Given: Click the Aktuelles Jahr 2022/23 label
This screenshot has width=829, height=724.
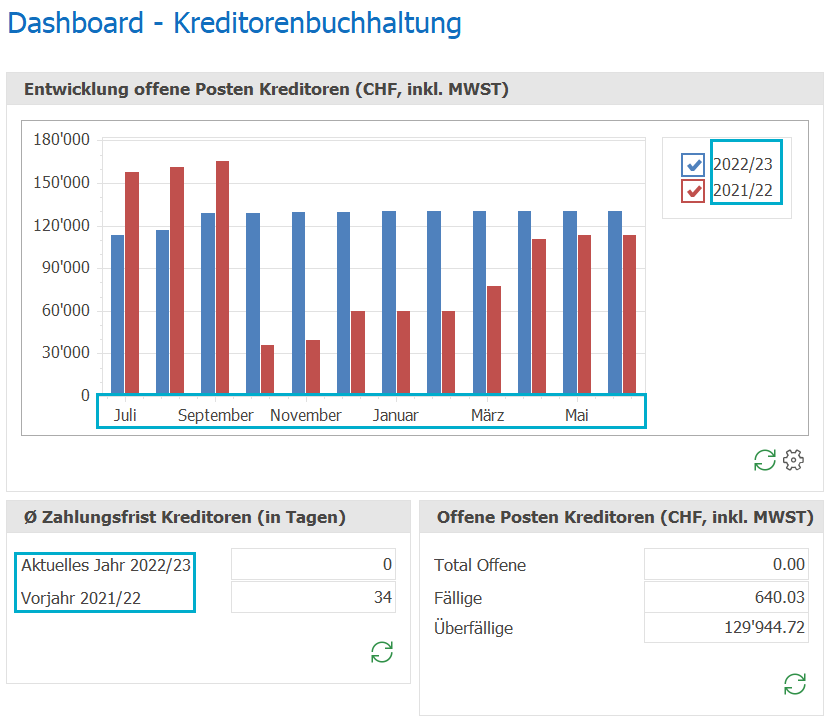Looking at the screenshot, I should coord(106,565).
